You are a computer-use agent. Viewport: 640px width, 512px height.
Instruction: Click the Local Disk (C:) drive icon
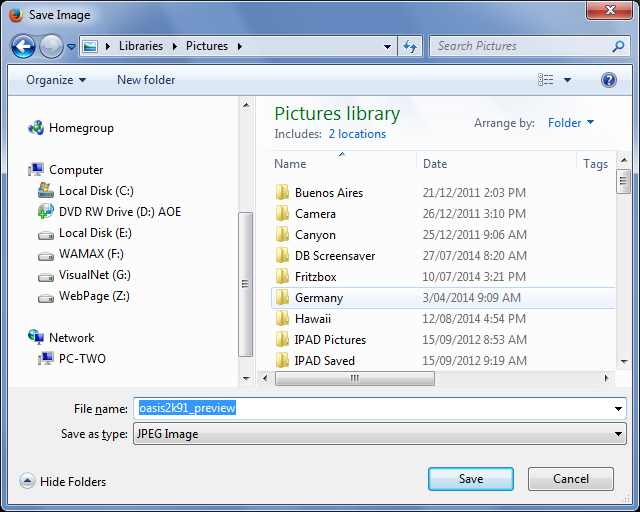46,191
